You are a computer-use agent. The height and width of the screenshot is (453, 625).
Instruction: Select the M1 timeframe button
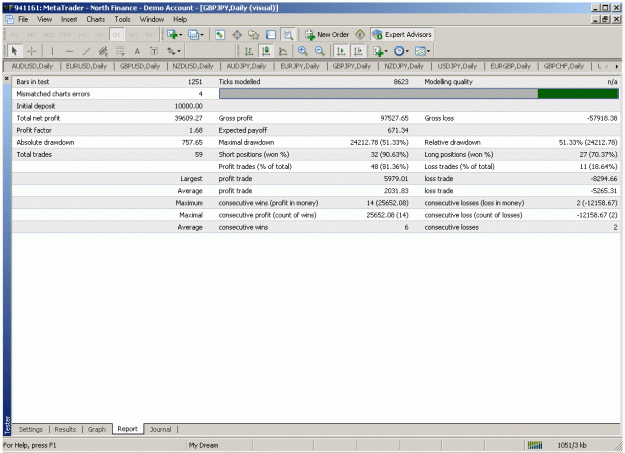click(x=14, y=35)
